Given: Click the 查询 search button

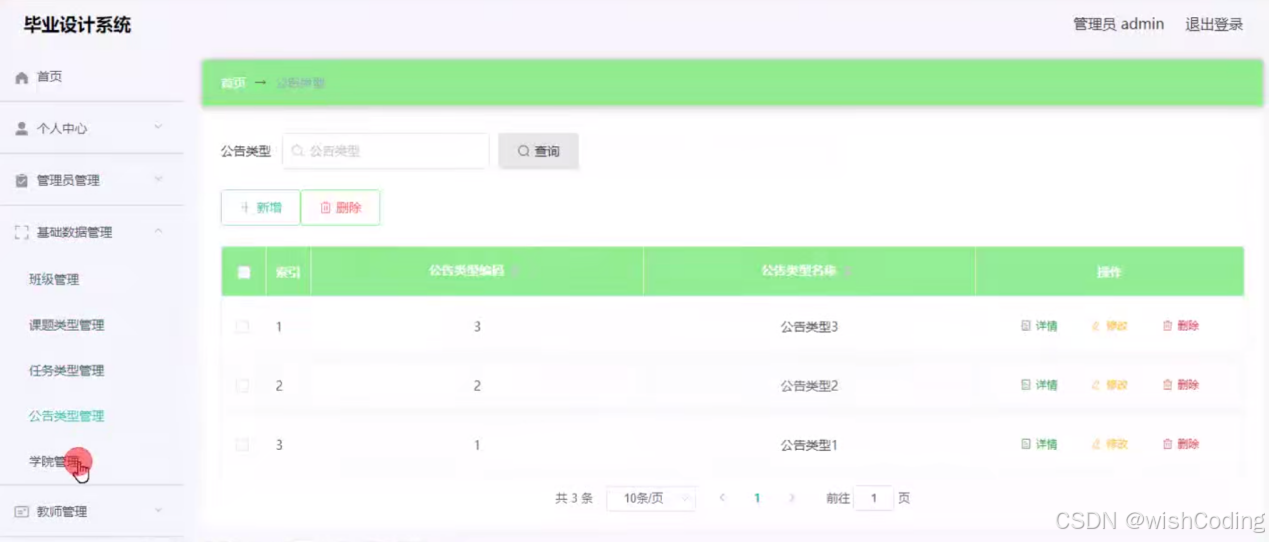Looking at the screenshot, I should 538,151.
